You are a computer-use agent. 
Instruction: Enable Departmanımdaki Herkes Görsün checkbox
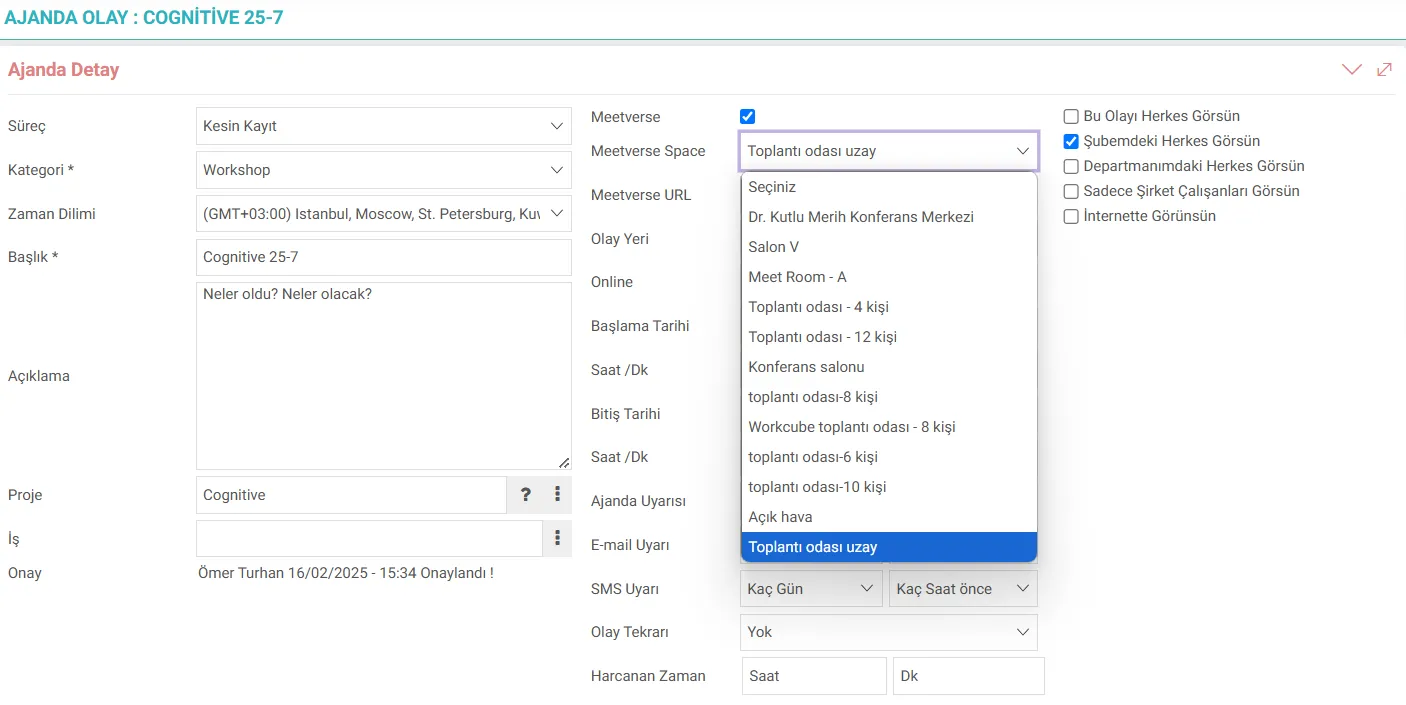1071,166
